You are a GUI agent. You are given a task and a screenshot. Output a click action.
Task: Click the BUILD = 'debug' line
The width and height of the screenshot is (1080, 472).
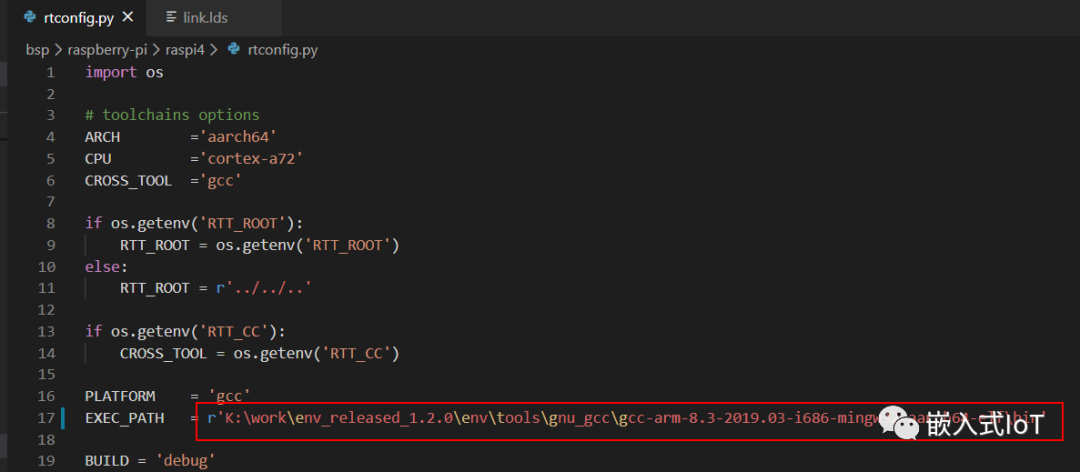click(x=150, y=460)
